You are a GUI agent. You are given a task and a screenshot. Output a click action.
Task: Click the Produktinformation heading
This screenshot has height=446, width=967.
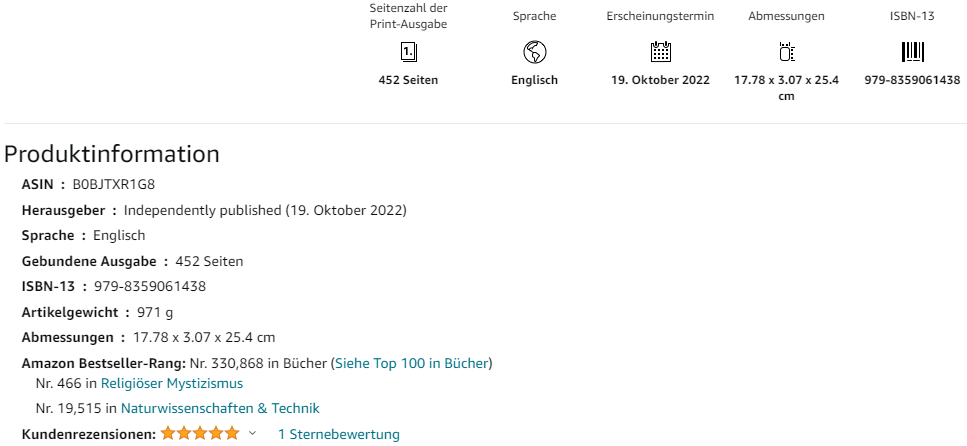(x=112, y=154)
